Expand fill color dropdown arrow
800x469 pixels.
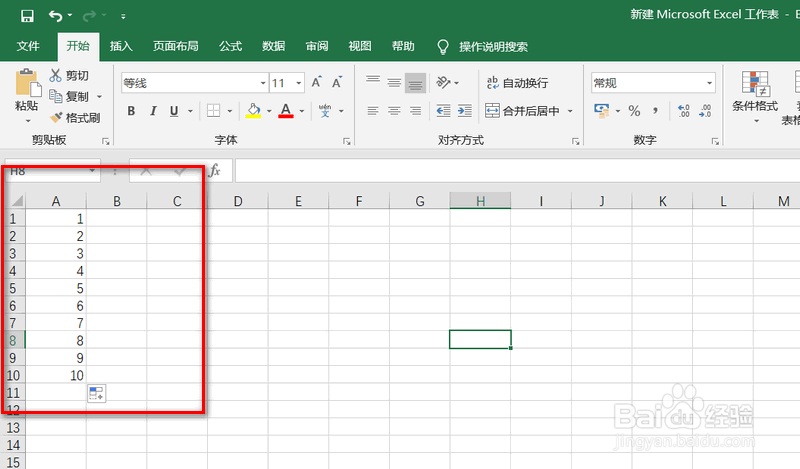coord(269,111)
